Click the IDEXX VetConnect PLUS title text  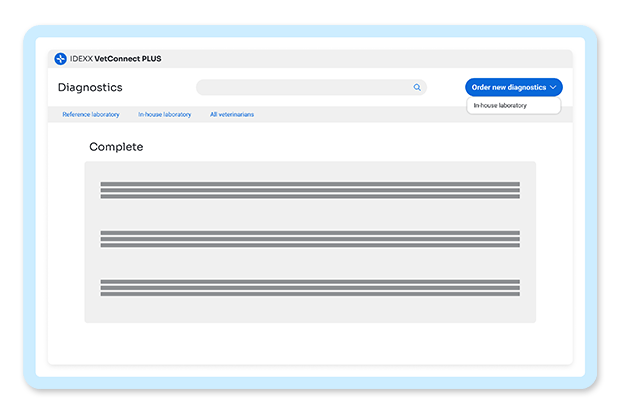[116, 59]
